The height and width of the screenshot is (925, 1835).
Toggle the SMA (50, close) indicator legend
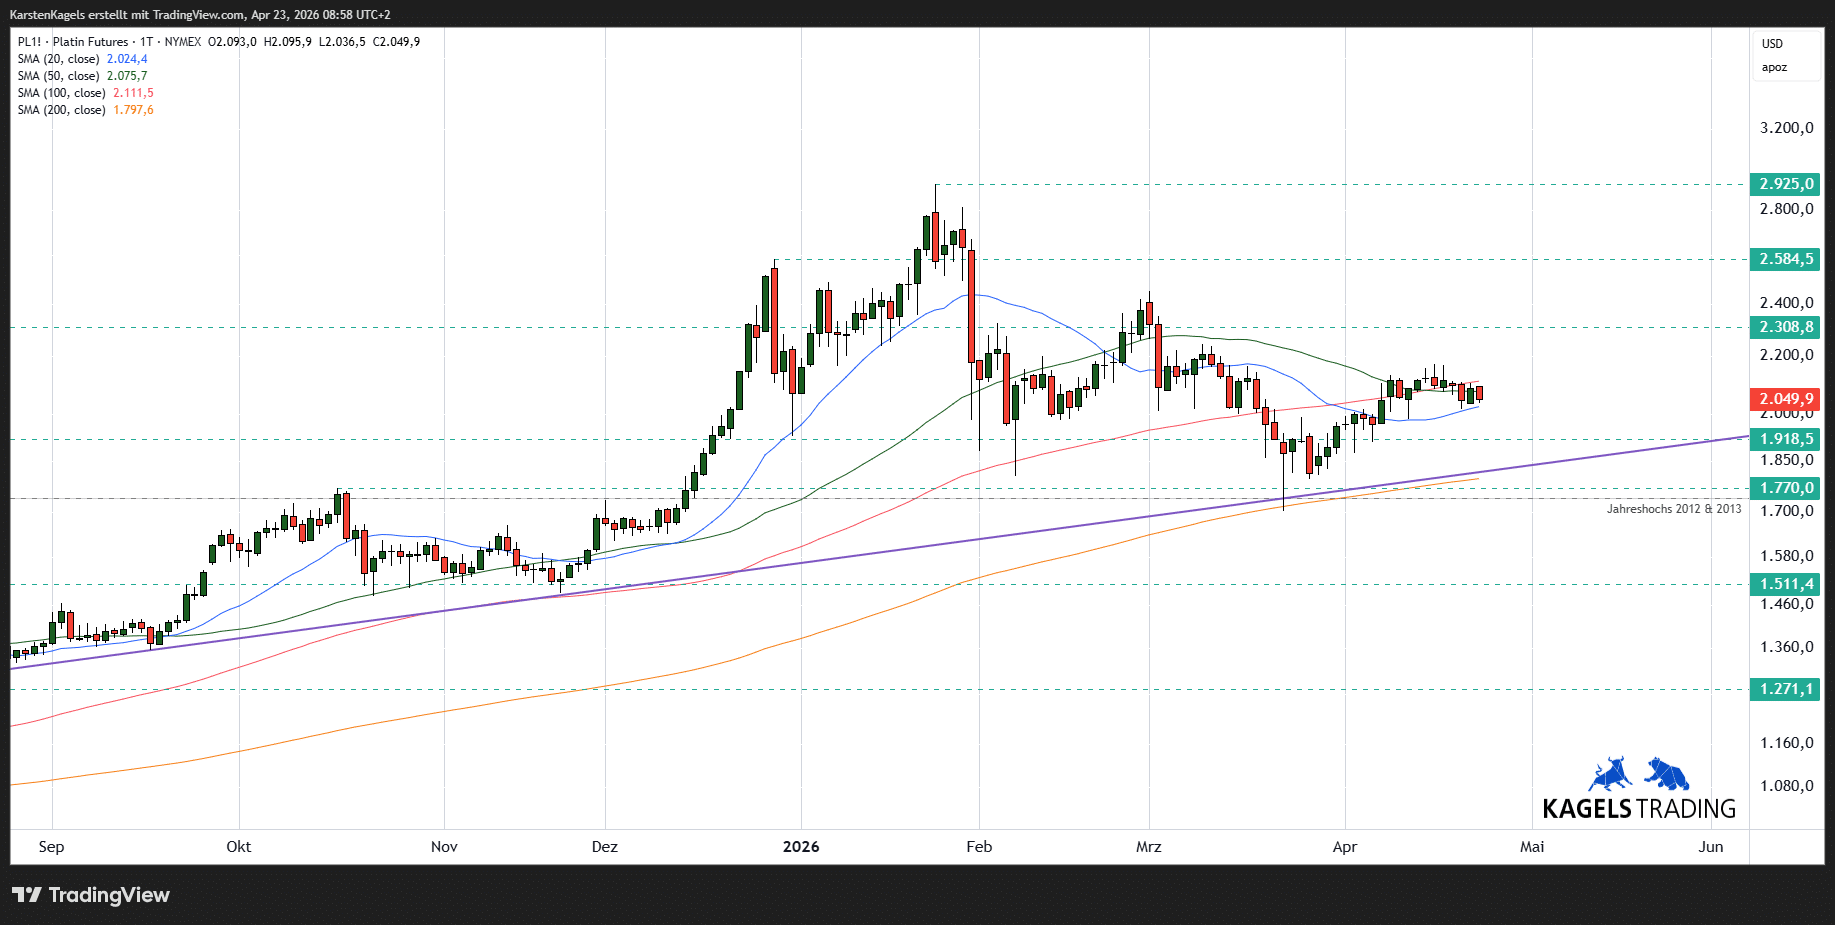(x=58, y=76)
